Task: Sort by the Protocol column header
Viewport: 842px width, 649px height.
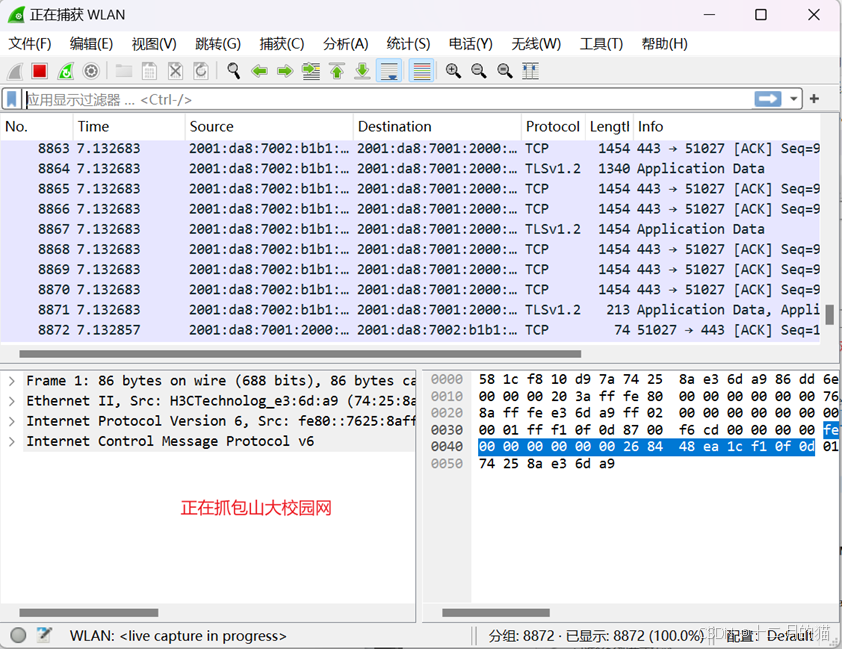Action: pyautogui.click(x=553, y=127)
